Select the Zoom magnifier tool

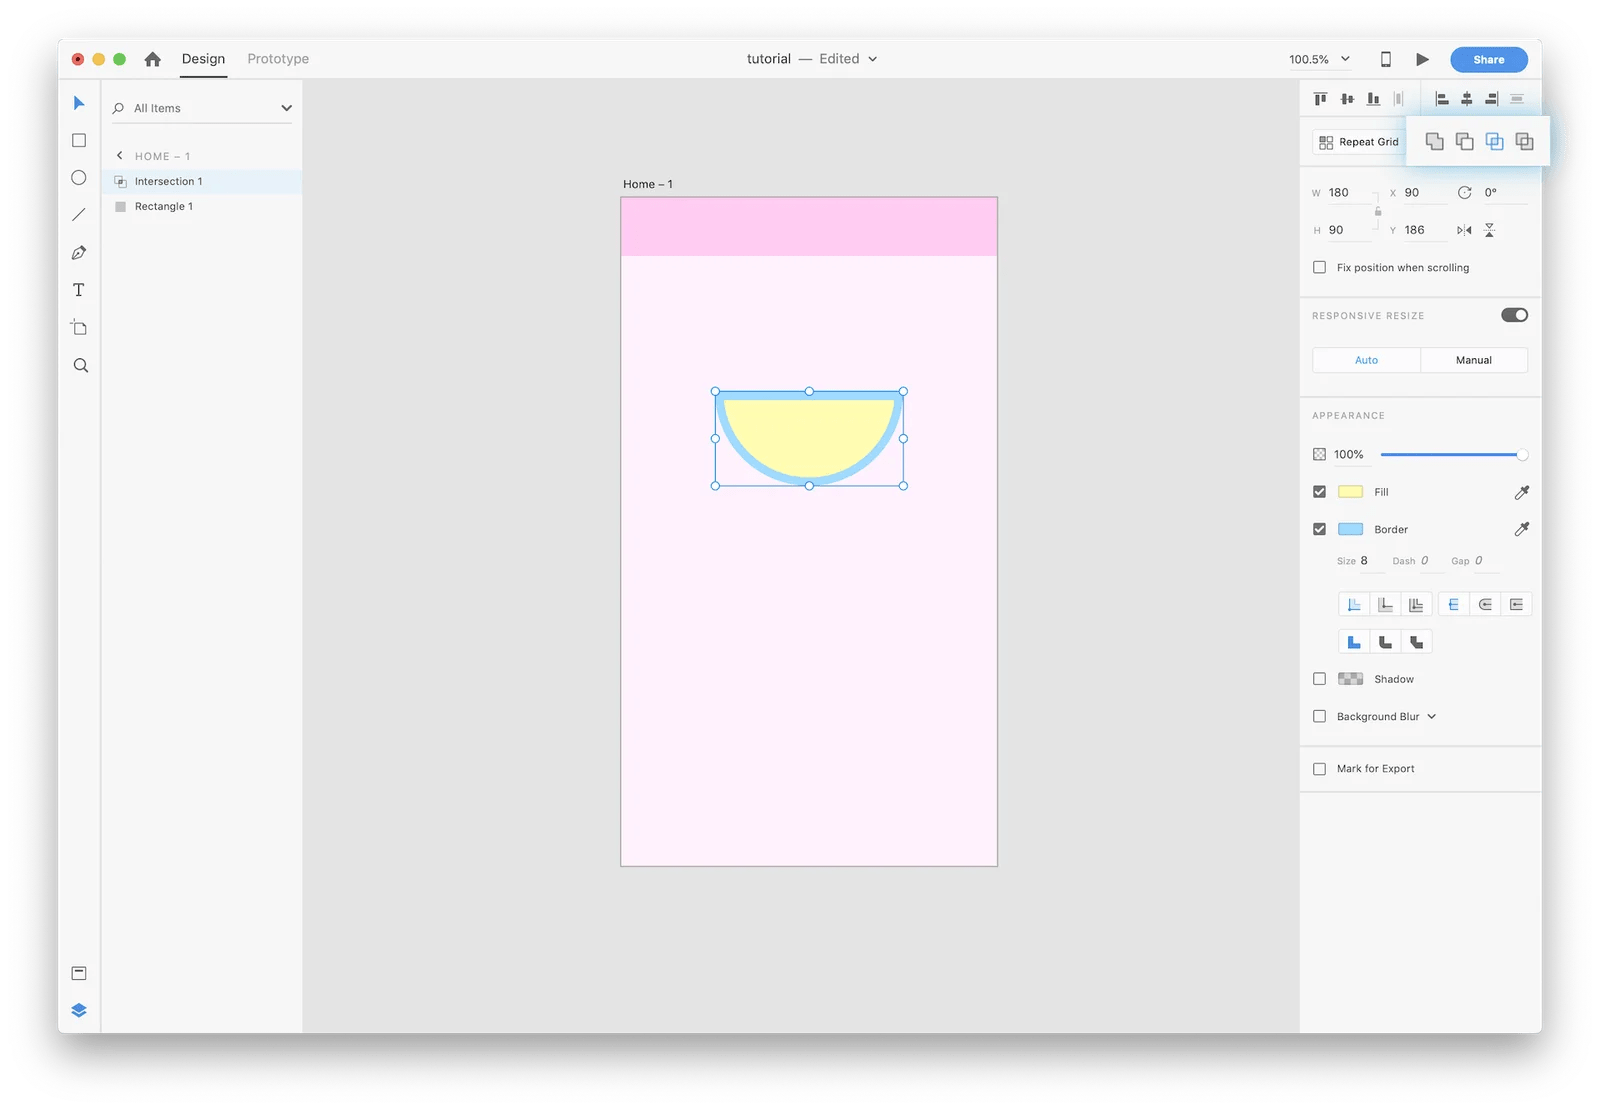pos(80,366)
